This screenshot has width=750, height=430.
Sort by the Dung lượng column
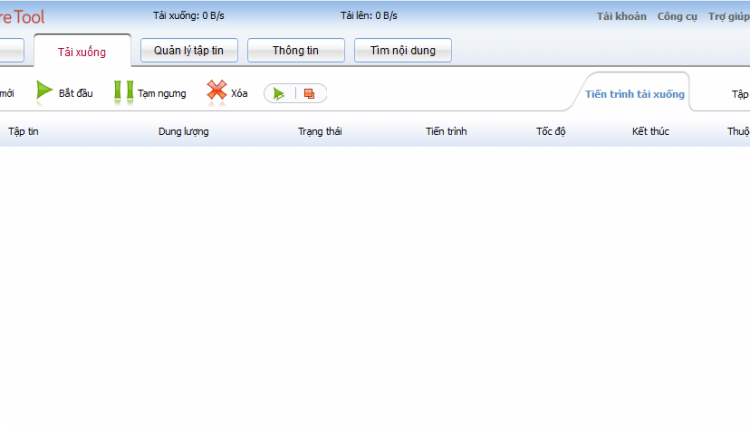(183, 131)
